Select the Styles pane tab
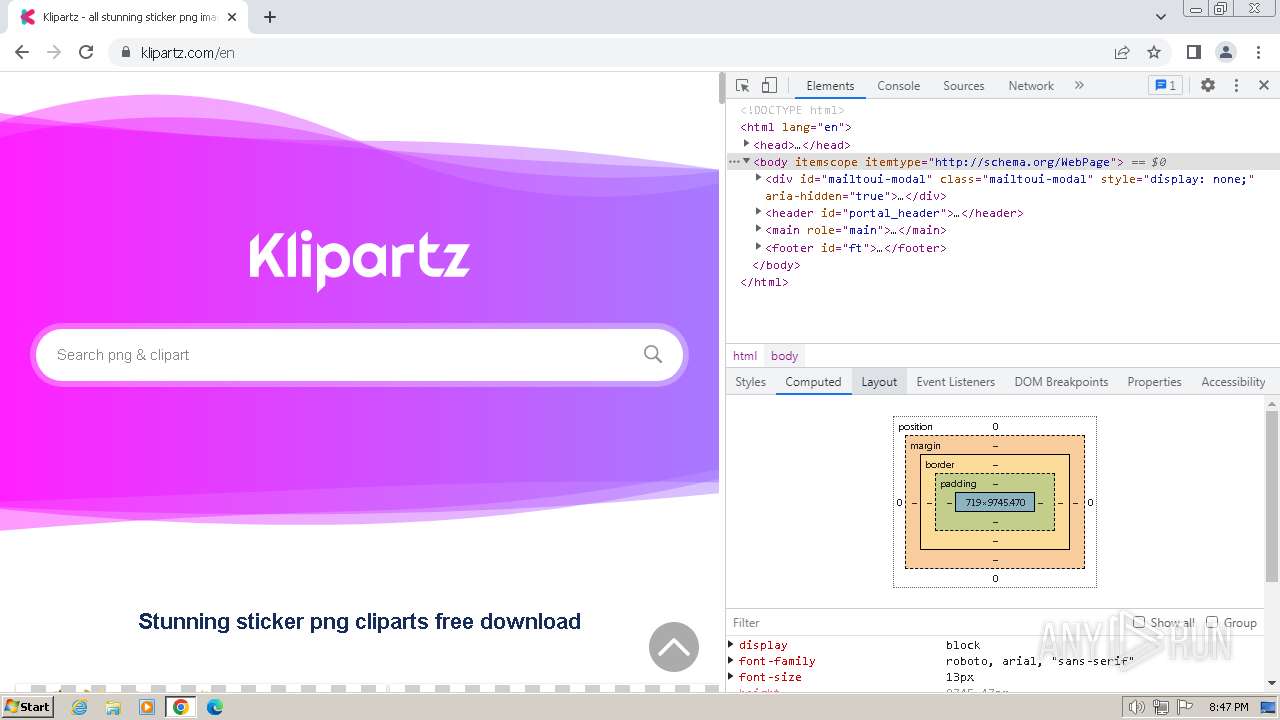Viewport: 1280px width, 720px height. pyautogui.click(x=750, y=382)
